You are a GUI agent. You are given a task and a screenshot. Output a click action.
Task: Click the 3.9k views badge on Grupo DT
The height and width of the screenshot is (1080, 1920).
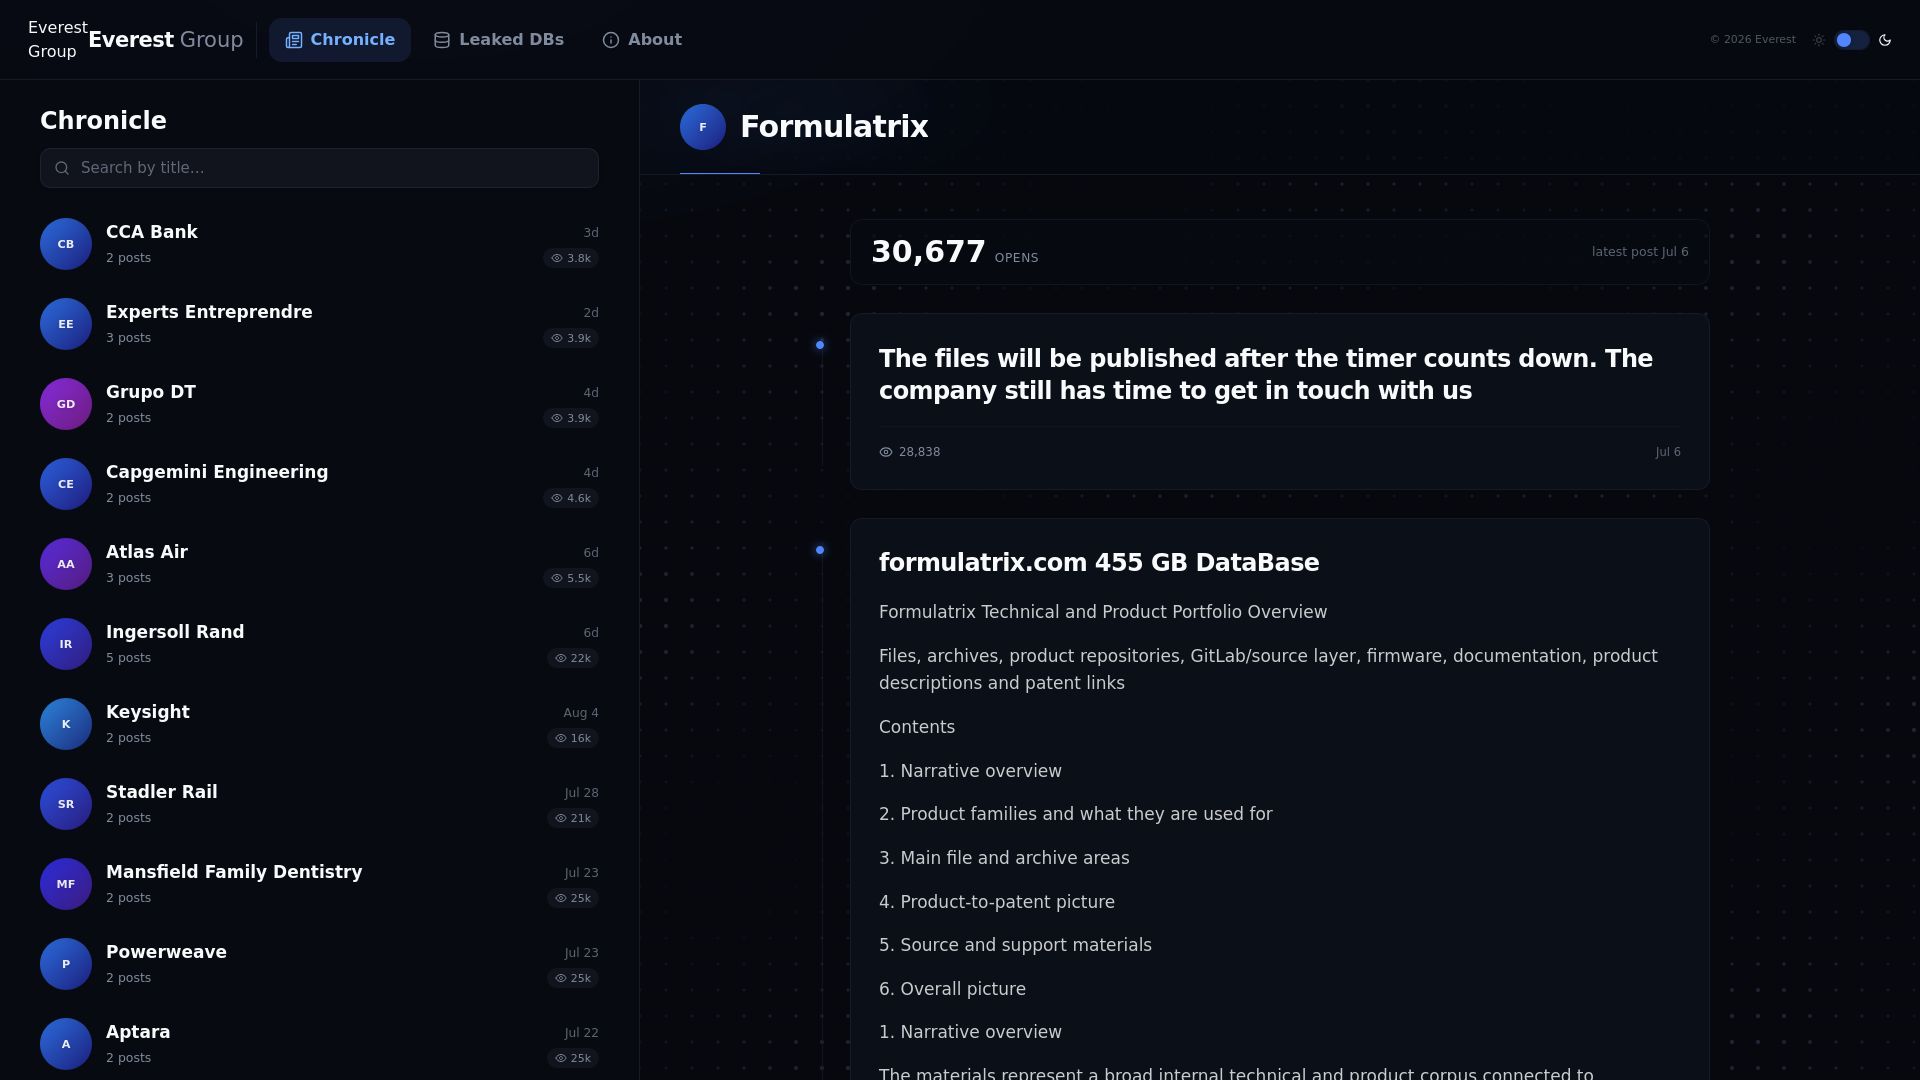[x=571, y=418]
